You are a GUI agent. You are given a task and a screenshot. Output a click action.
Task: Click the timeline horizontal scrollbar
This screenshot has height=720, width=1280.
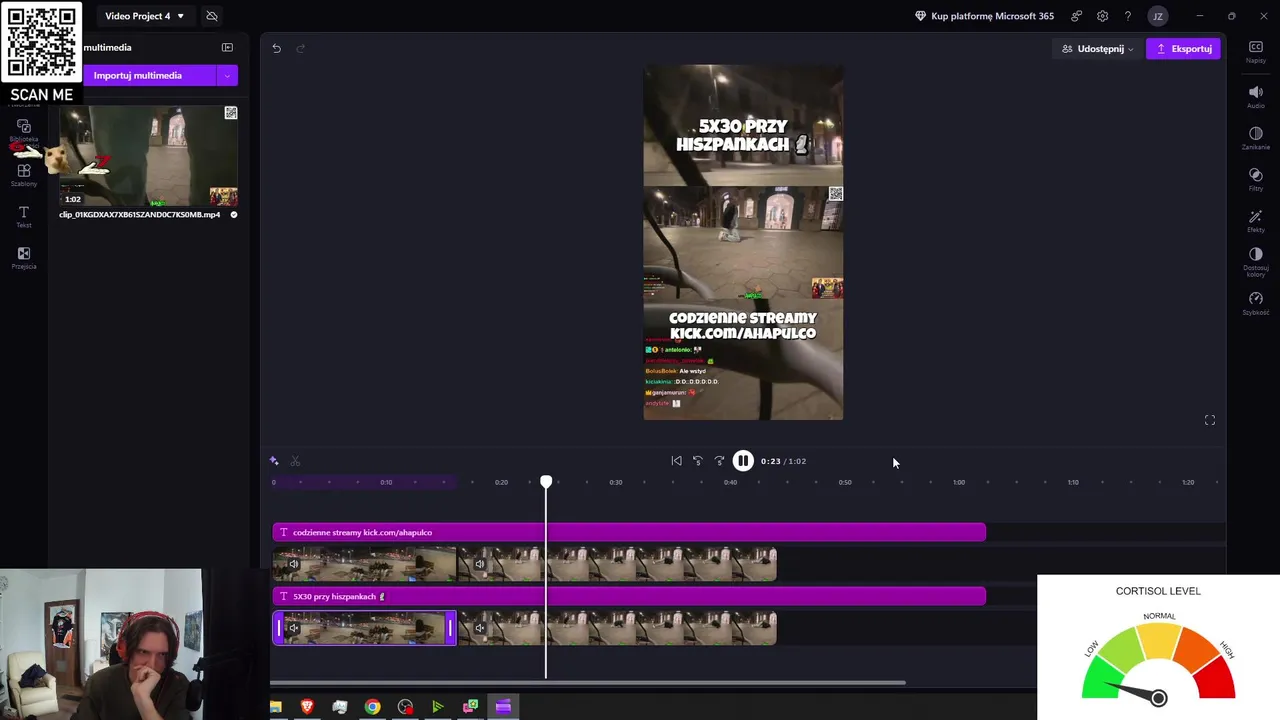[588, 683]
